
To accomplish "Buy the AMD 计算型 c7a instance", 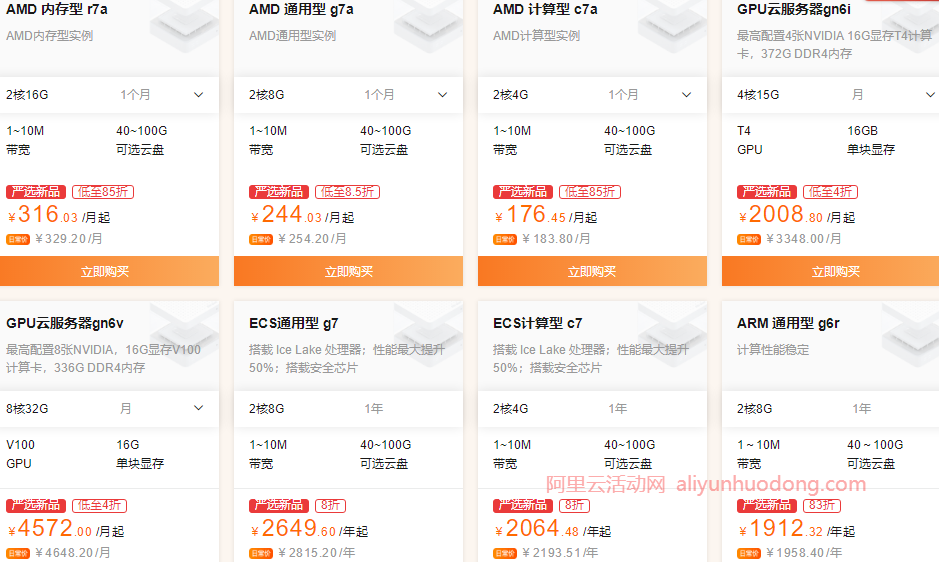I will [x=592, y=271].
